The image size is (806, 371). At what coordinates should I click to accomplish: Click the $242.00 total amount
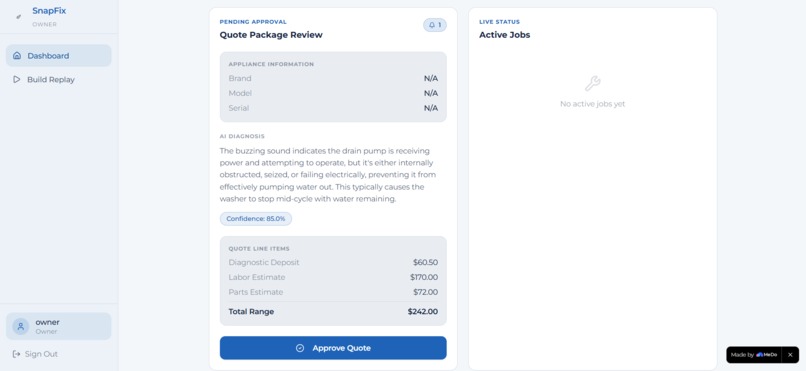(423, 312)
